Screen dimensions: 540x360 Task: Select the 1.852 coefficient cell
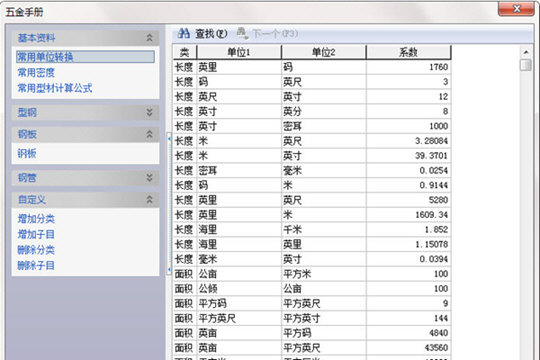[x=409, y=229]
